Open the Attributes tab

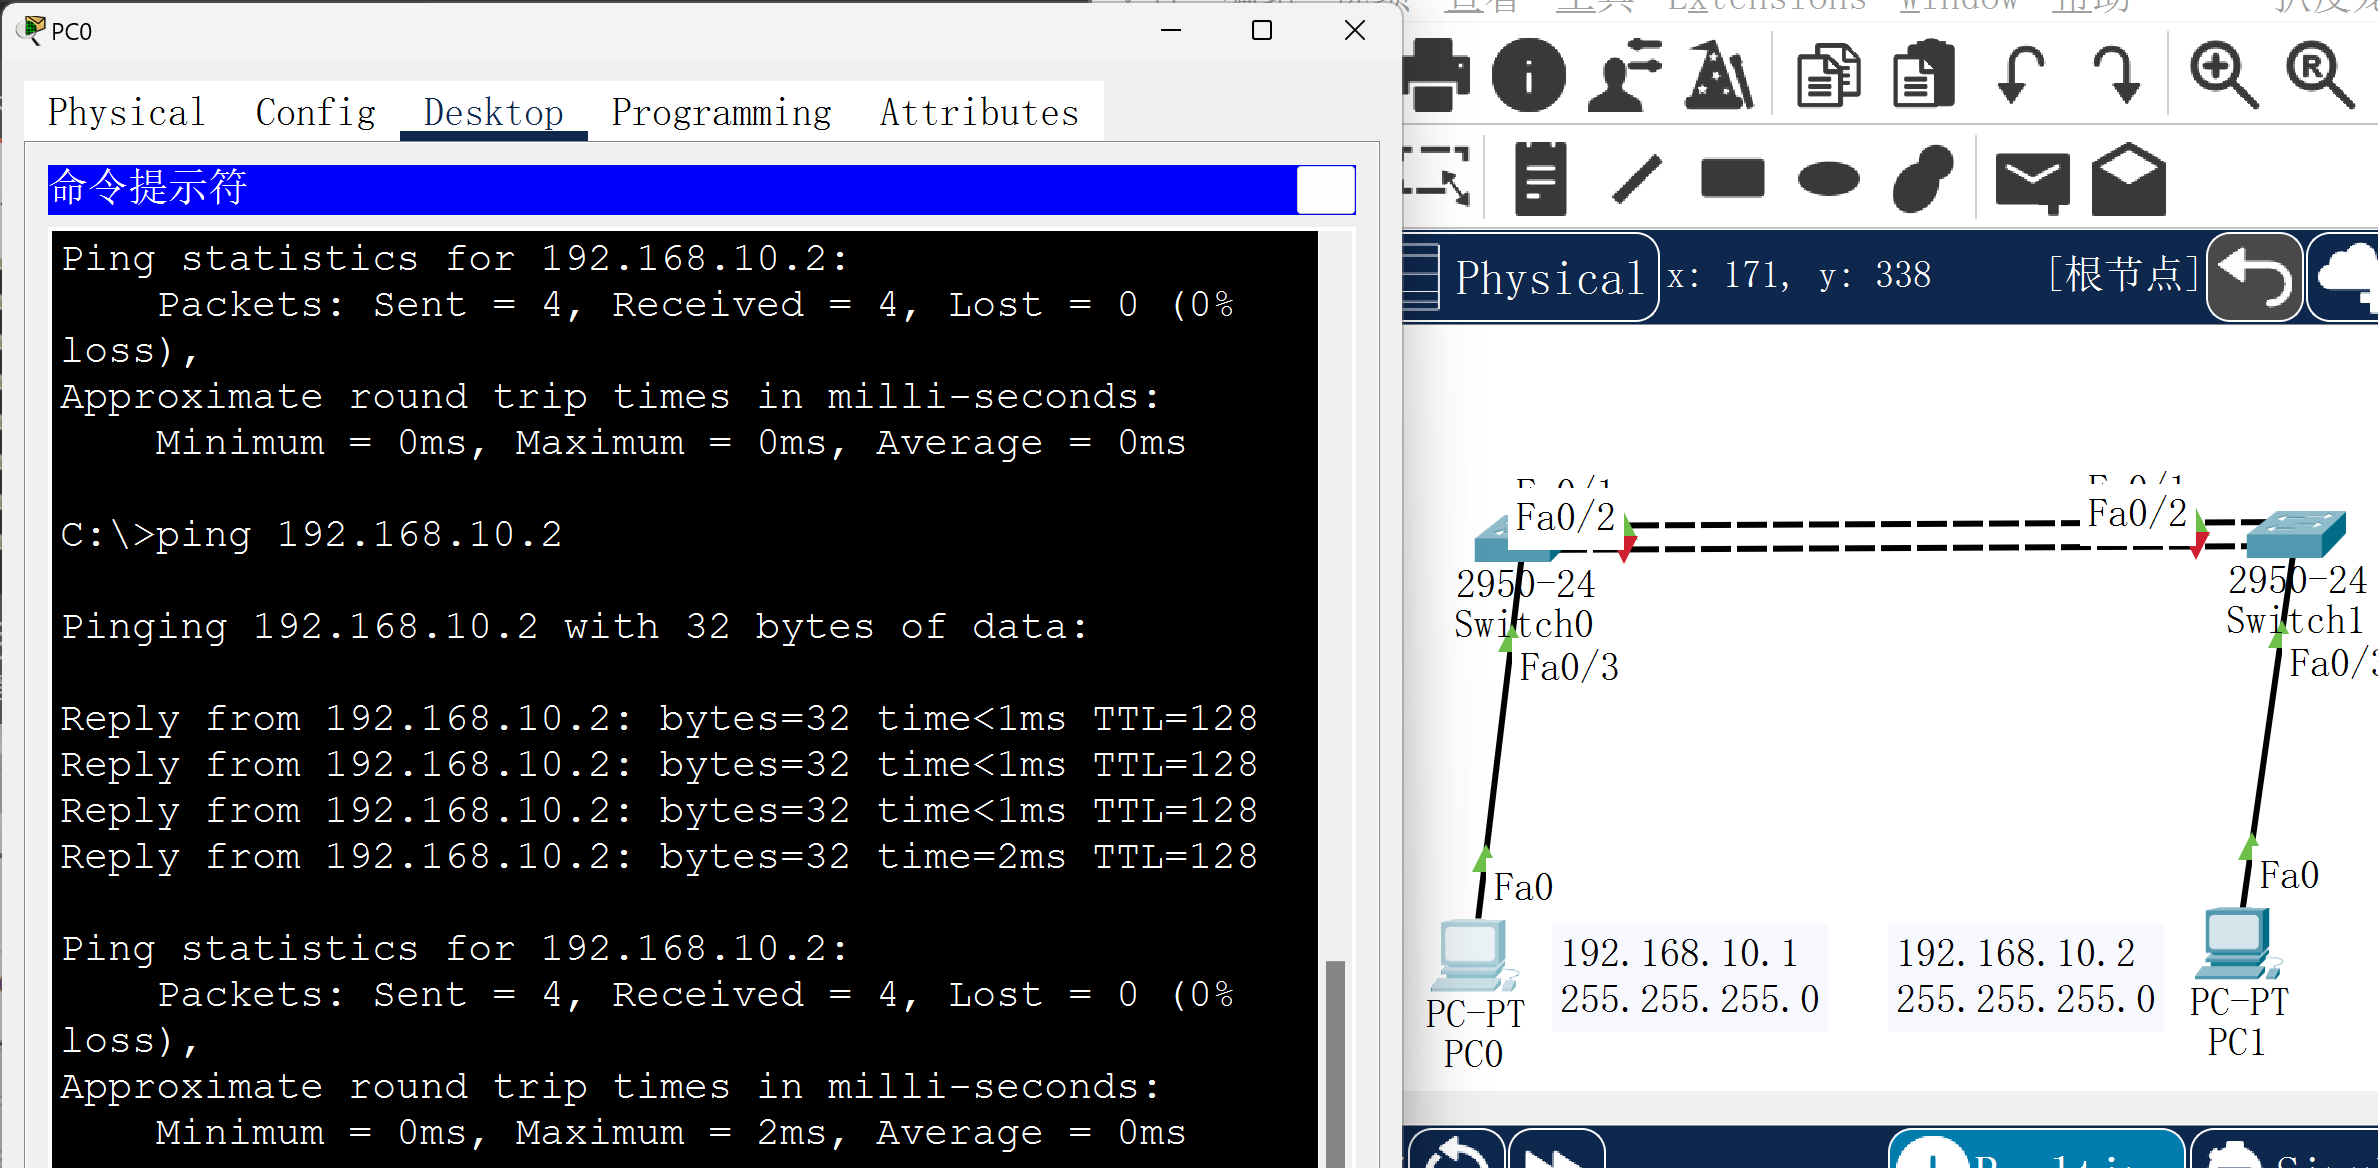(979, 112)
